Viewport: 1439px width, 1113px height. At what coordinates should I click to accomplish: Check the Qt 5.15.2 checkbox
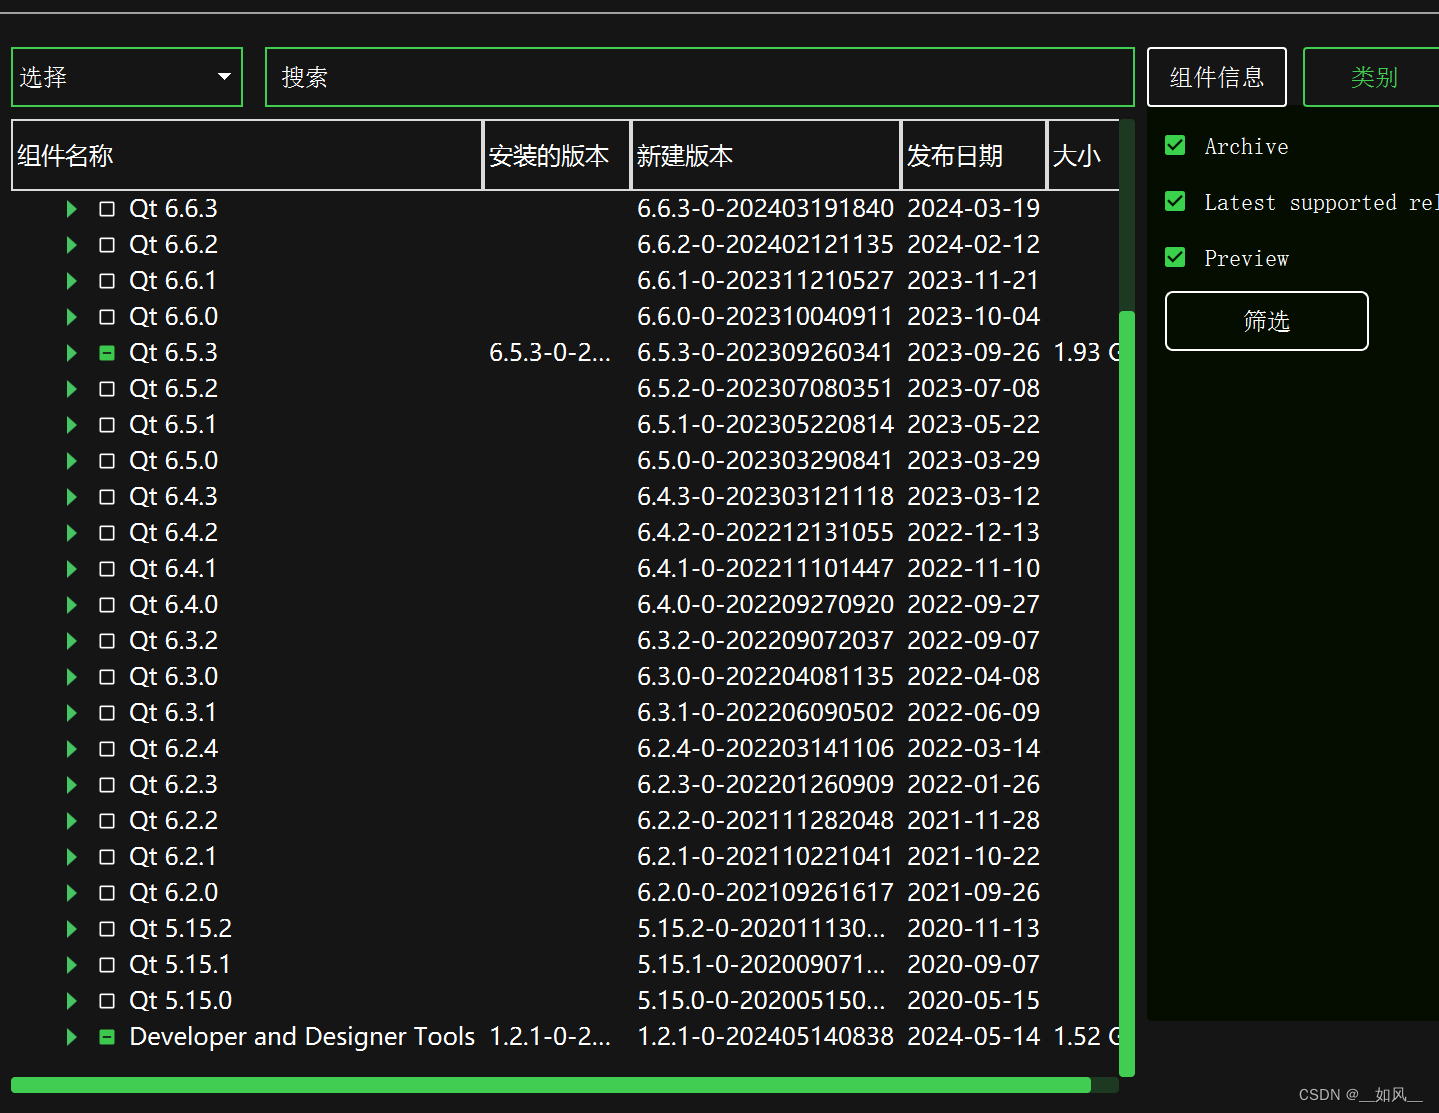point(107,929)
